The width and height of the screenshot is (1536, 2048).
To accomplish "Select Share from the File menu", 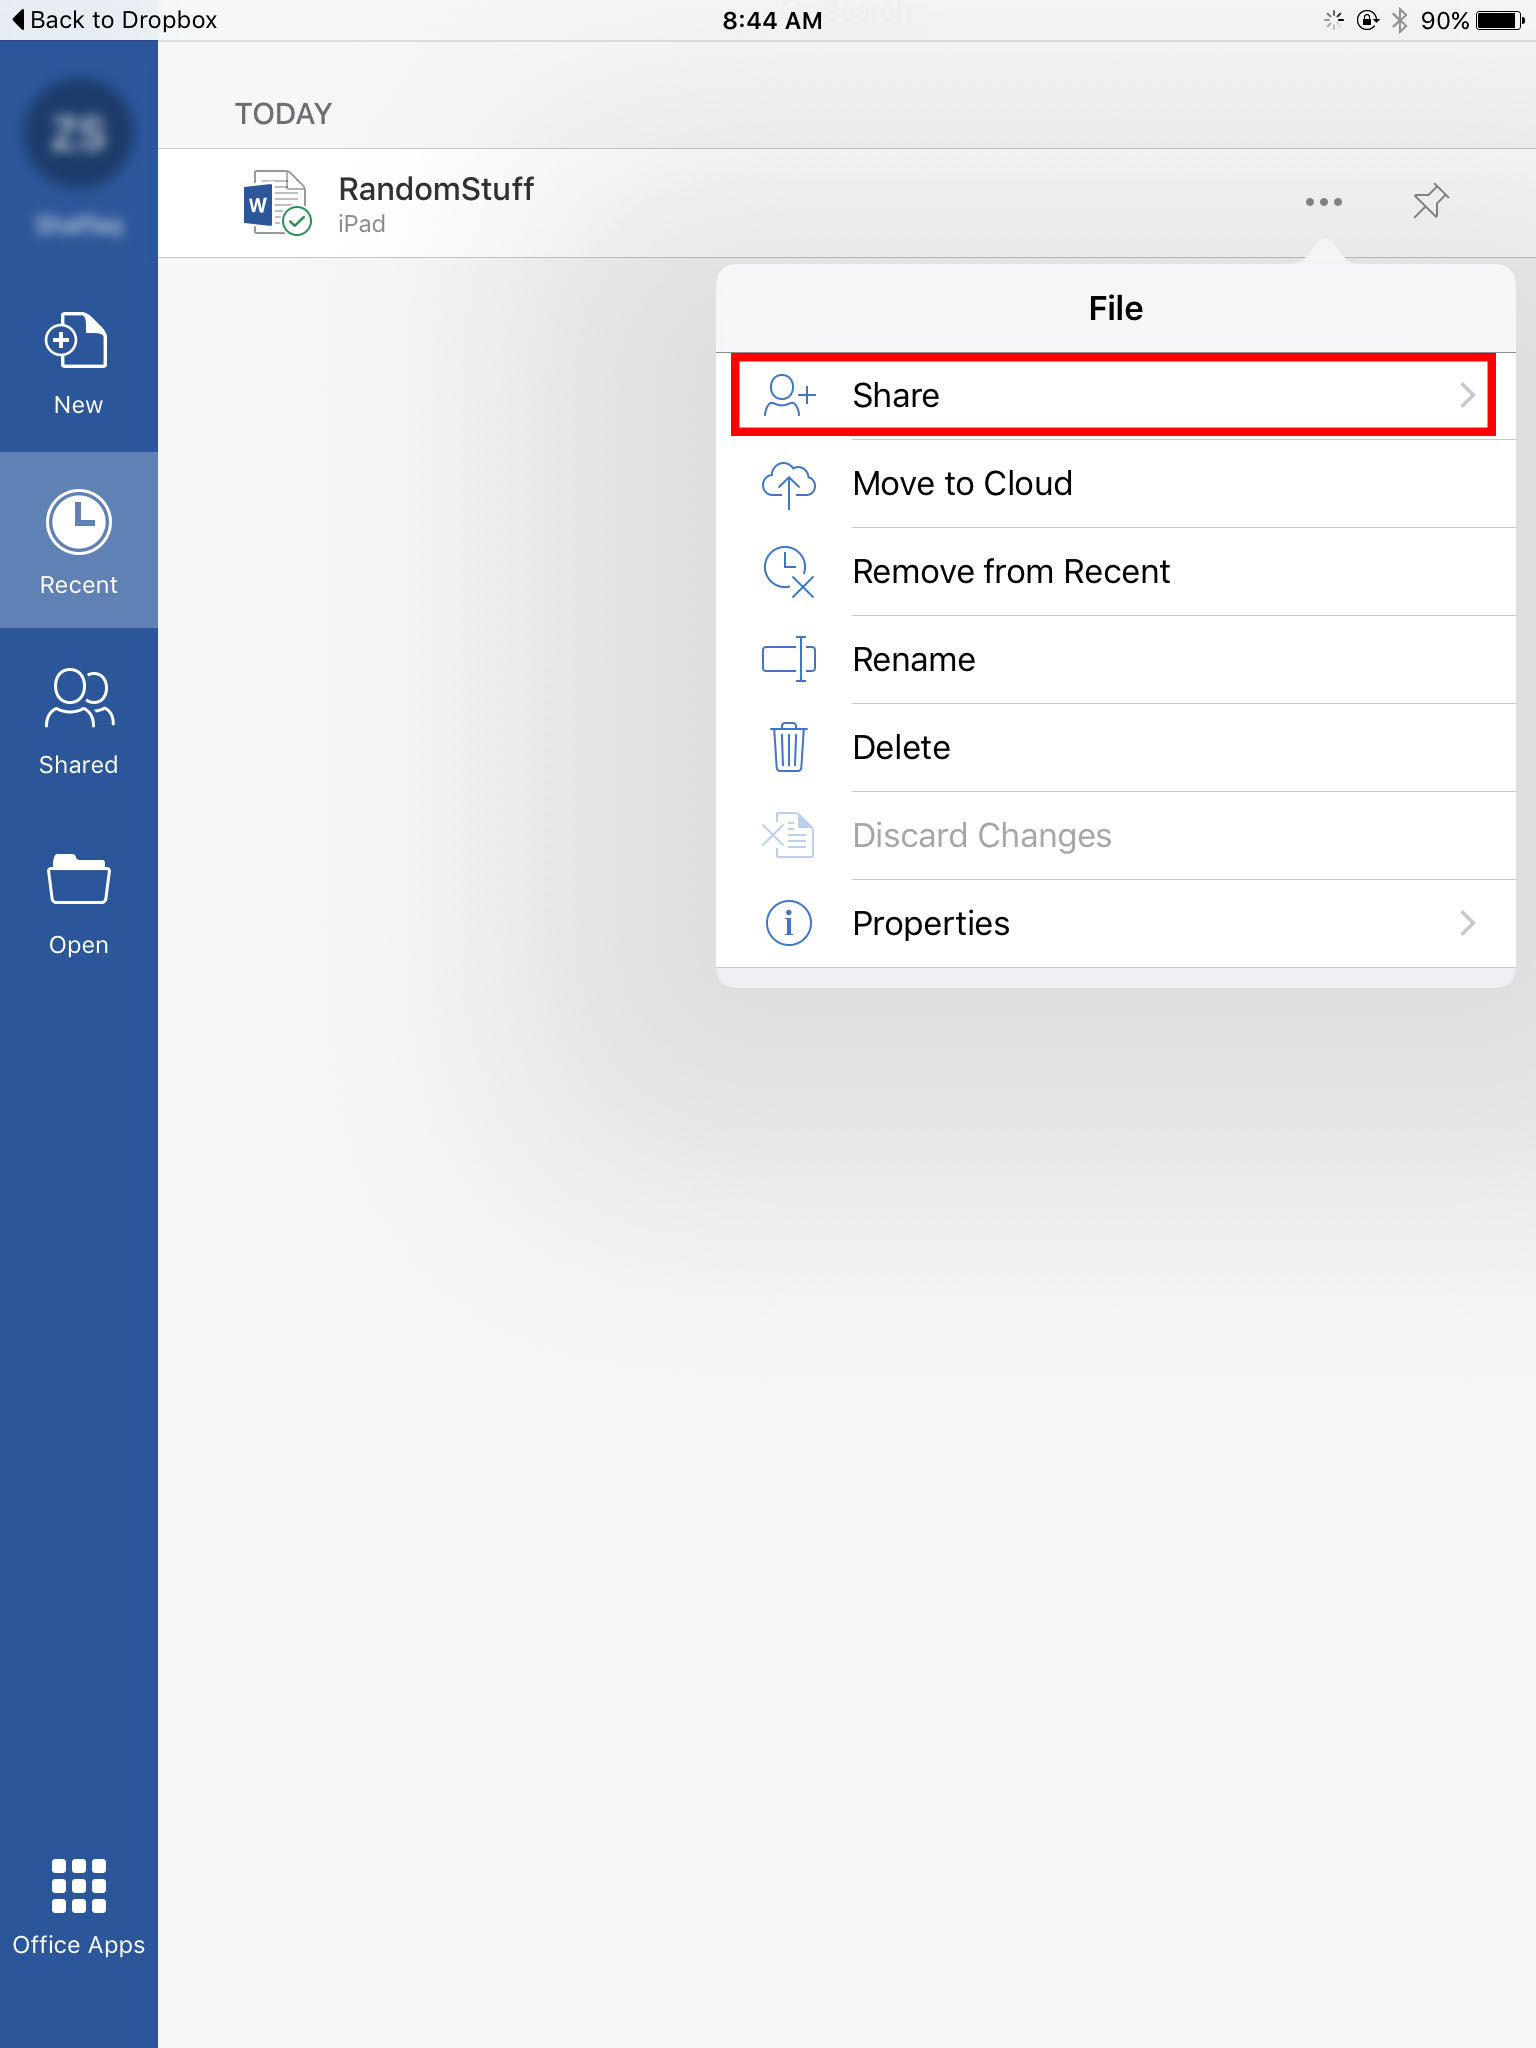I will 896,396.
